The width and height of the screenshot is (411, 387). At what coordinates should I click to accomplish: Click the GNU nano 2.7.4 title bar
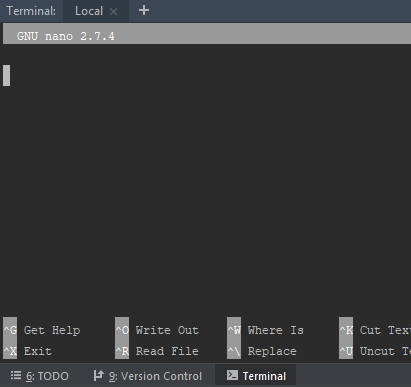click(x=207, y=34)
